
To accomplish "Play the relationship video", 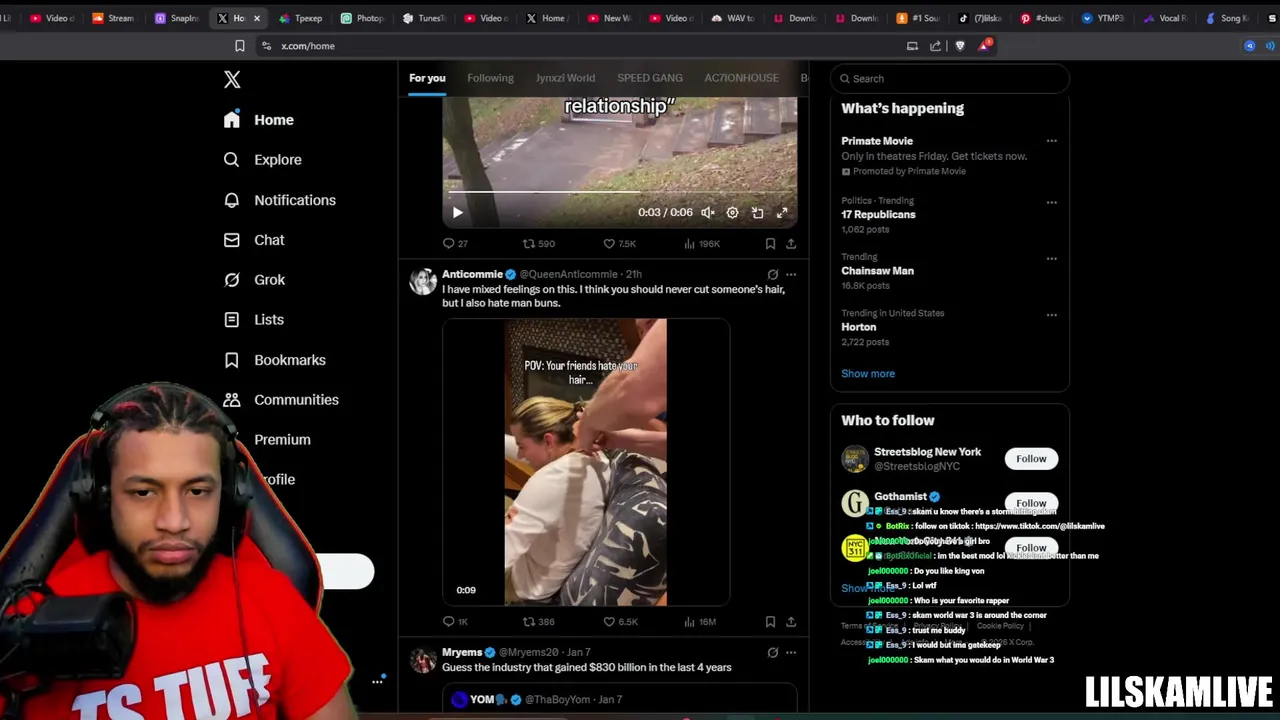I will coord(458,212).
